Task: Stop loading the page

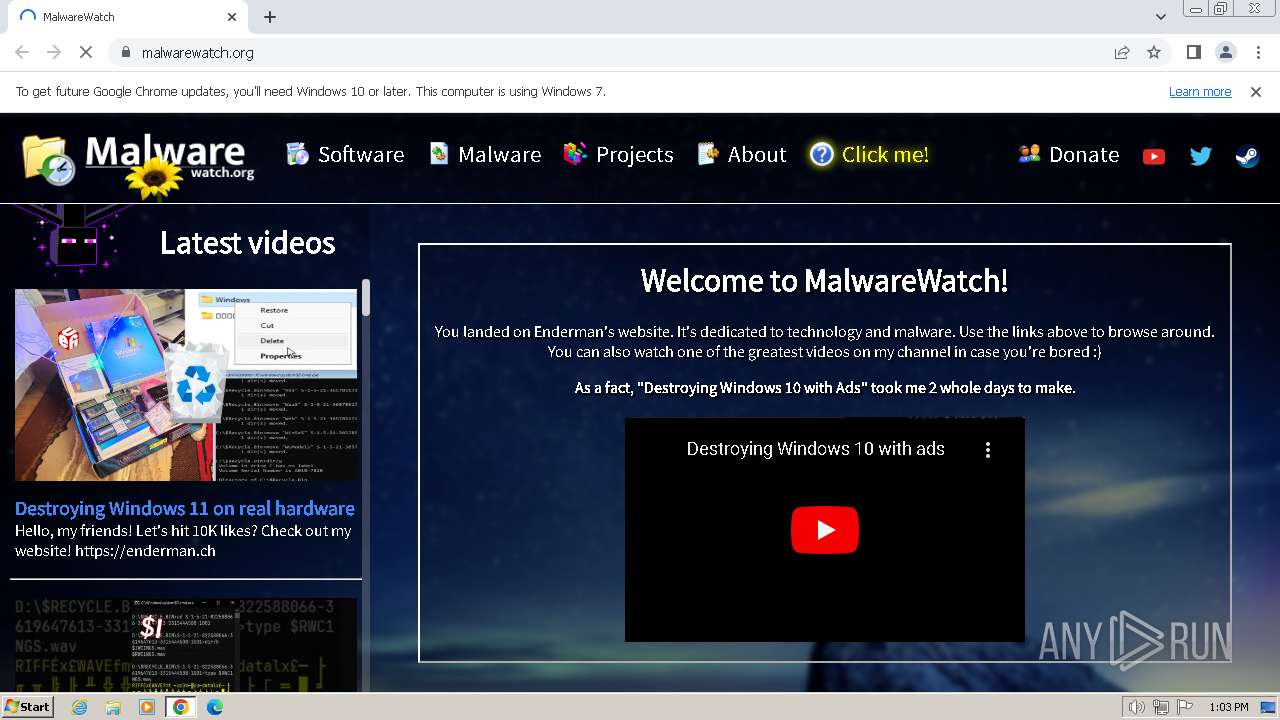Action: click(86, 52)
